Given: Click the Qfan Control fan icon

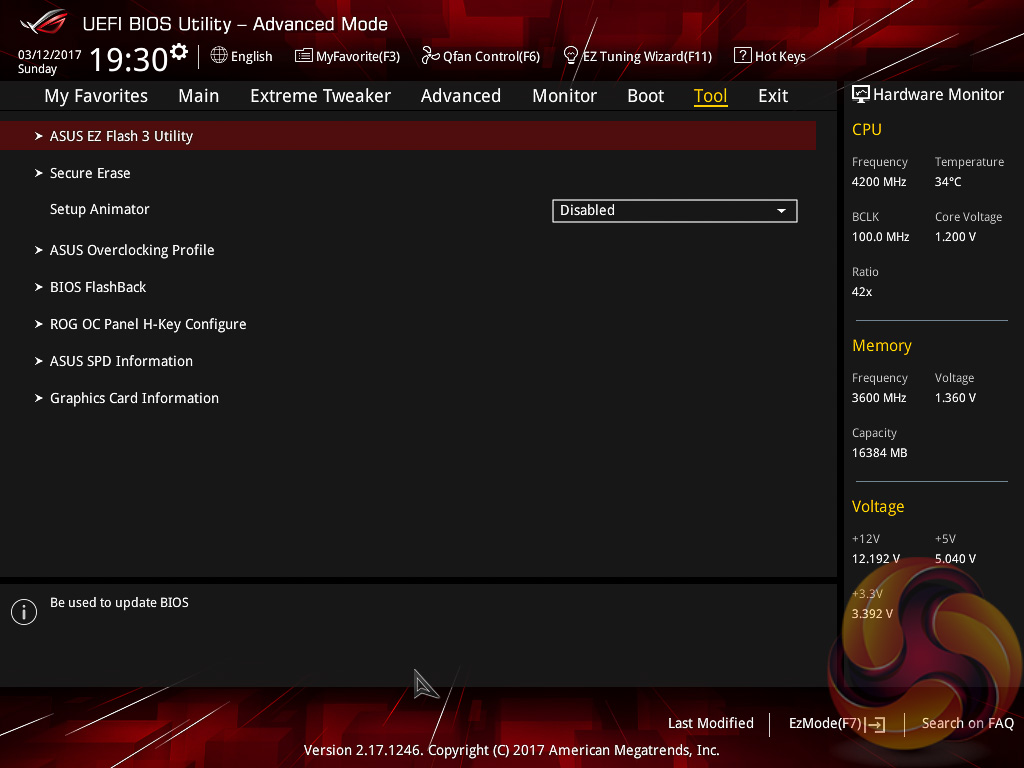Looking at the screenshot, I should pyautogui.click(x=430, y=56).
